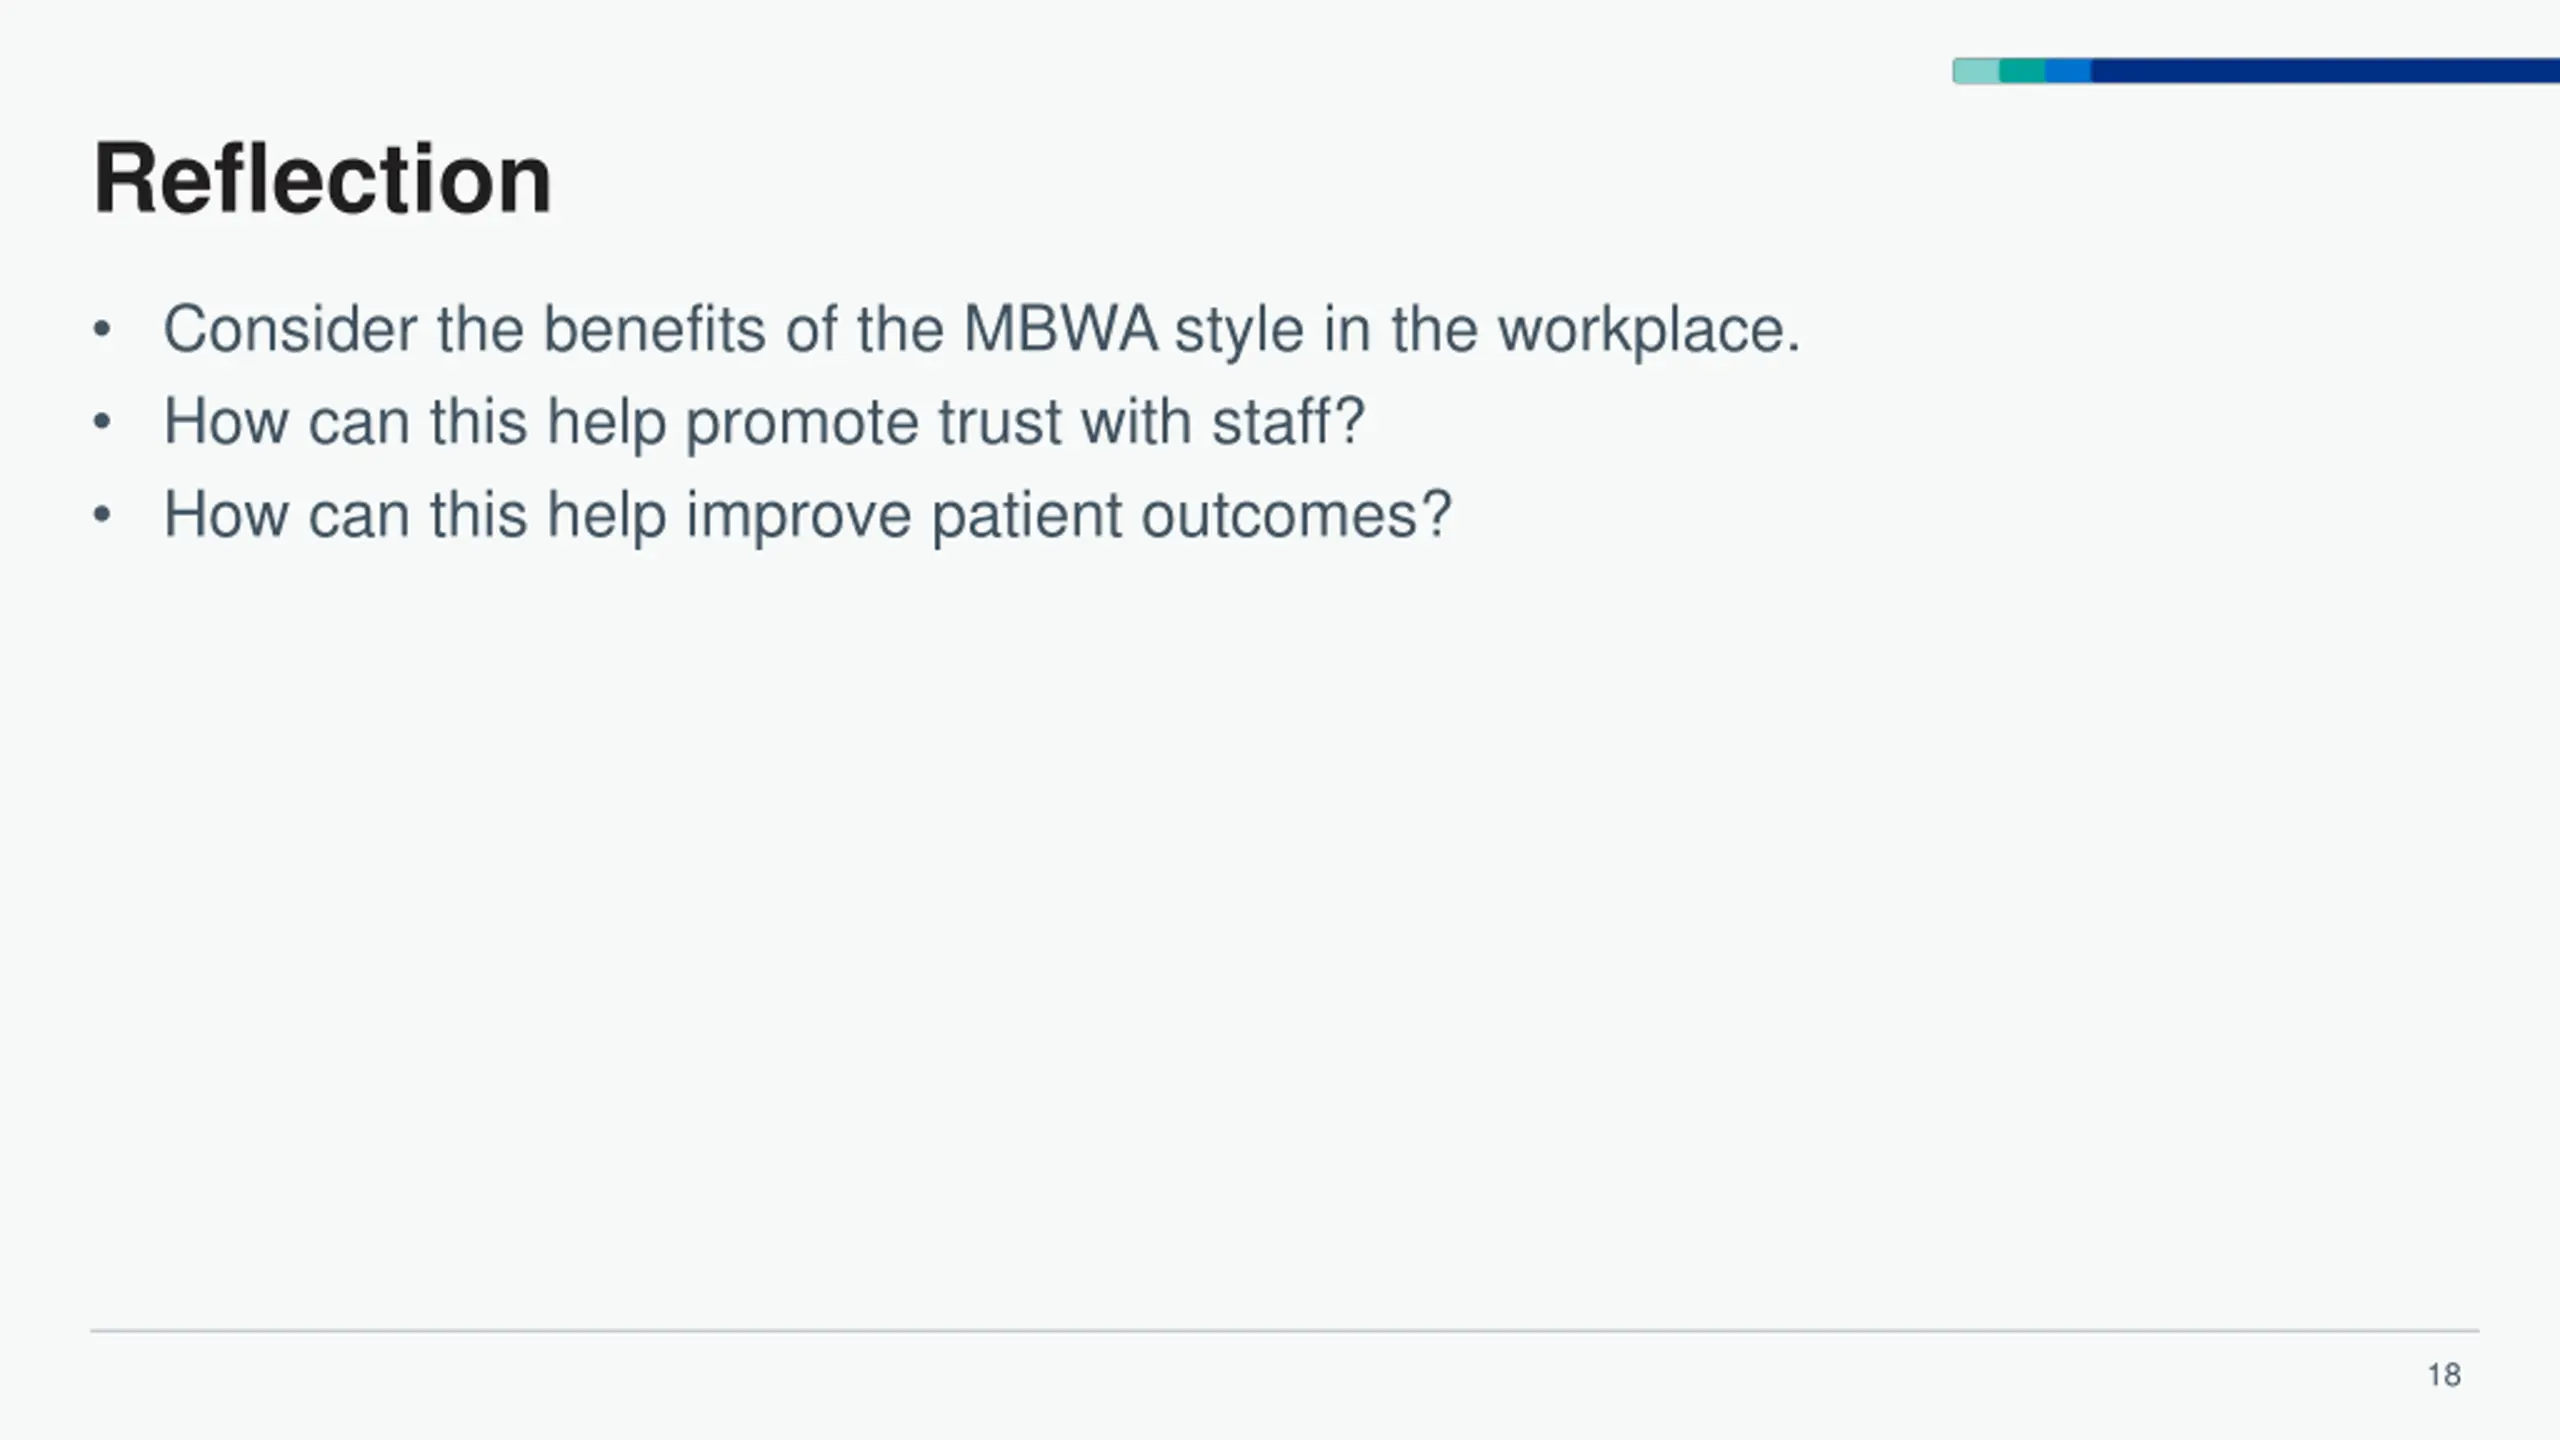Click the word "workplace." in first bullet
Viewport: 2560px width, 1440px height.
[1648, 331]
